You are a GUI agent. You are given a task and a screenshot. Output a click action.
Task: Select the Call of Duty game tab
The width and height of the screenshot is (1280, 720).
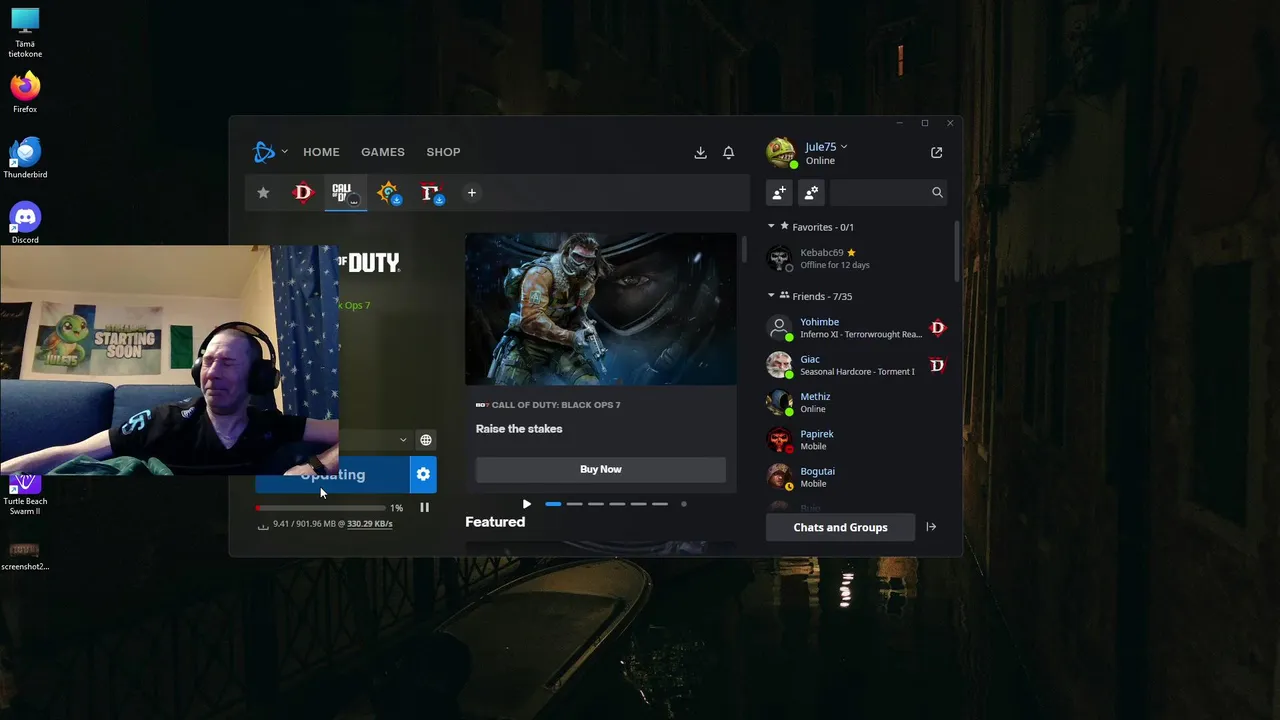point(345,193)
